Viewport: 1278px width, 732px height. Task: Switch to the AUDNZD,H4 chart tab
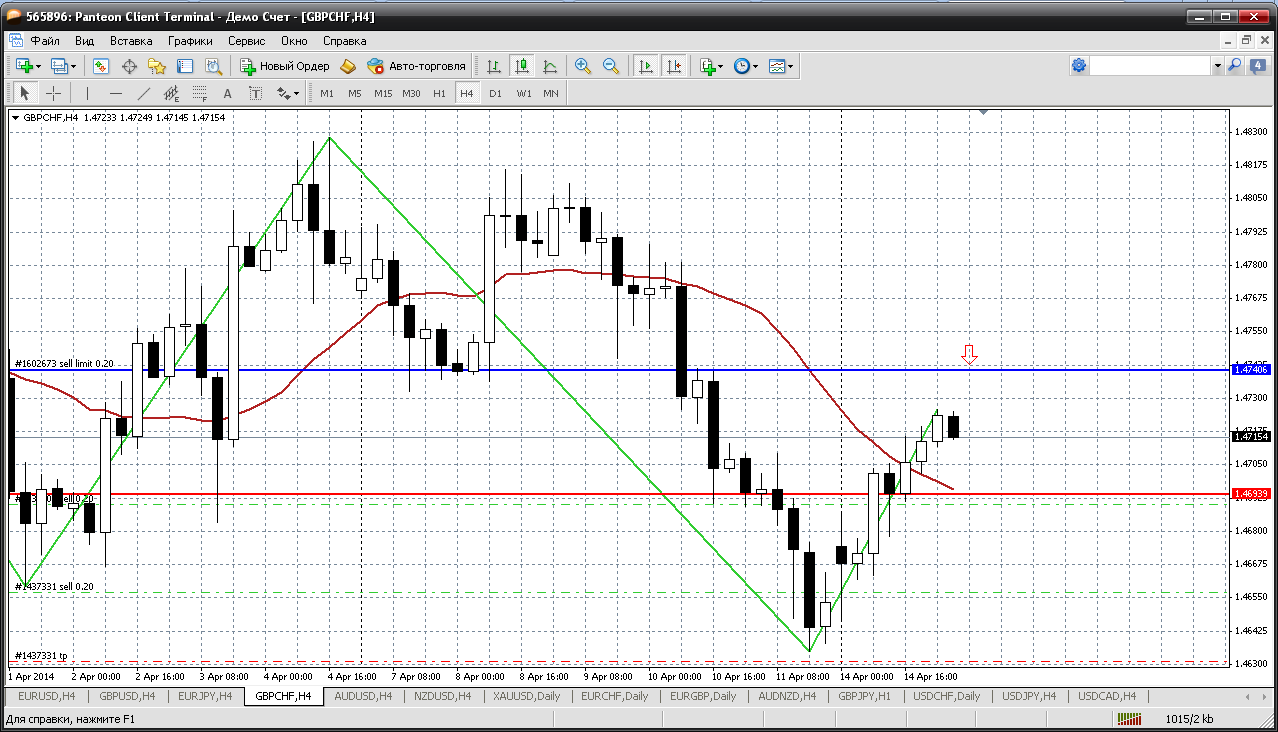787,696
